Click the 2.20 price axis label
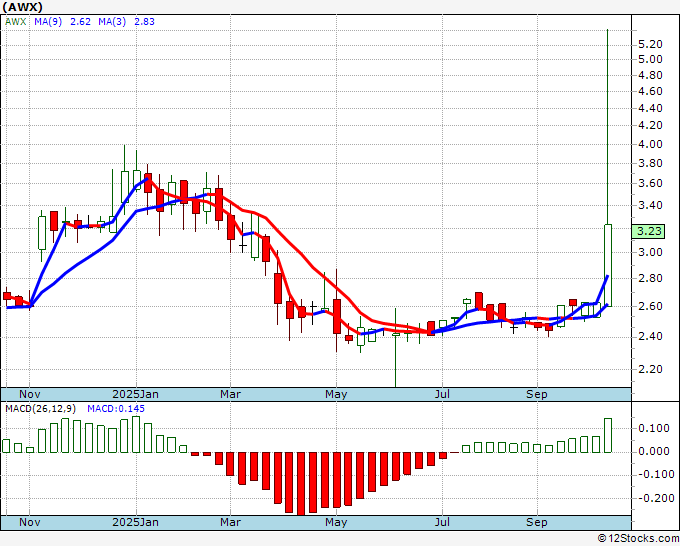This screenshot has height=546, width=680. pos(650,369)
